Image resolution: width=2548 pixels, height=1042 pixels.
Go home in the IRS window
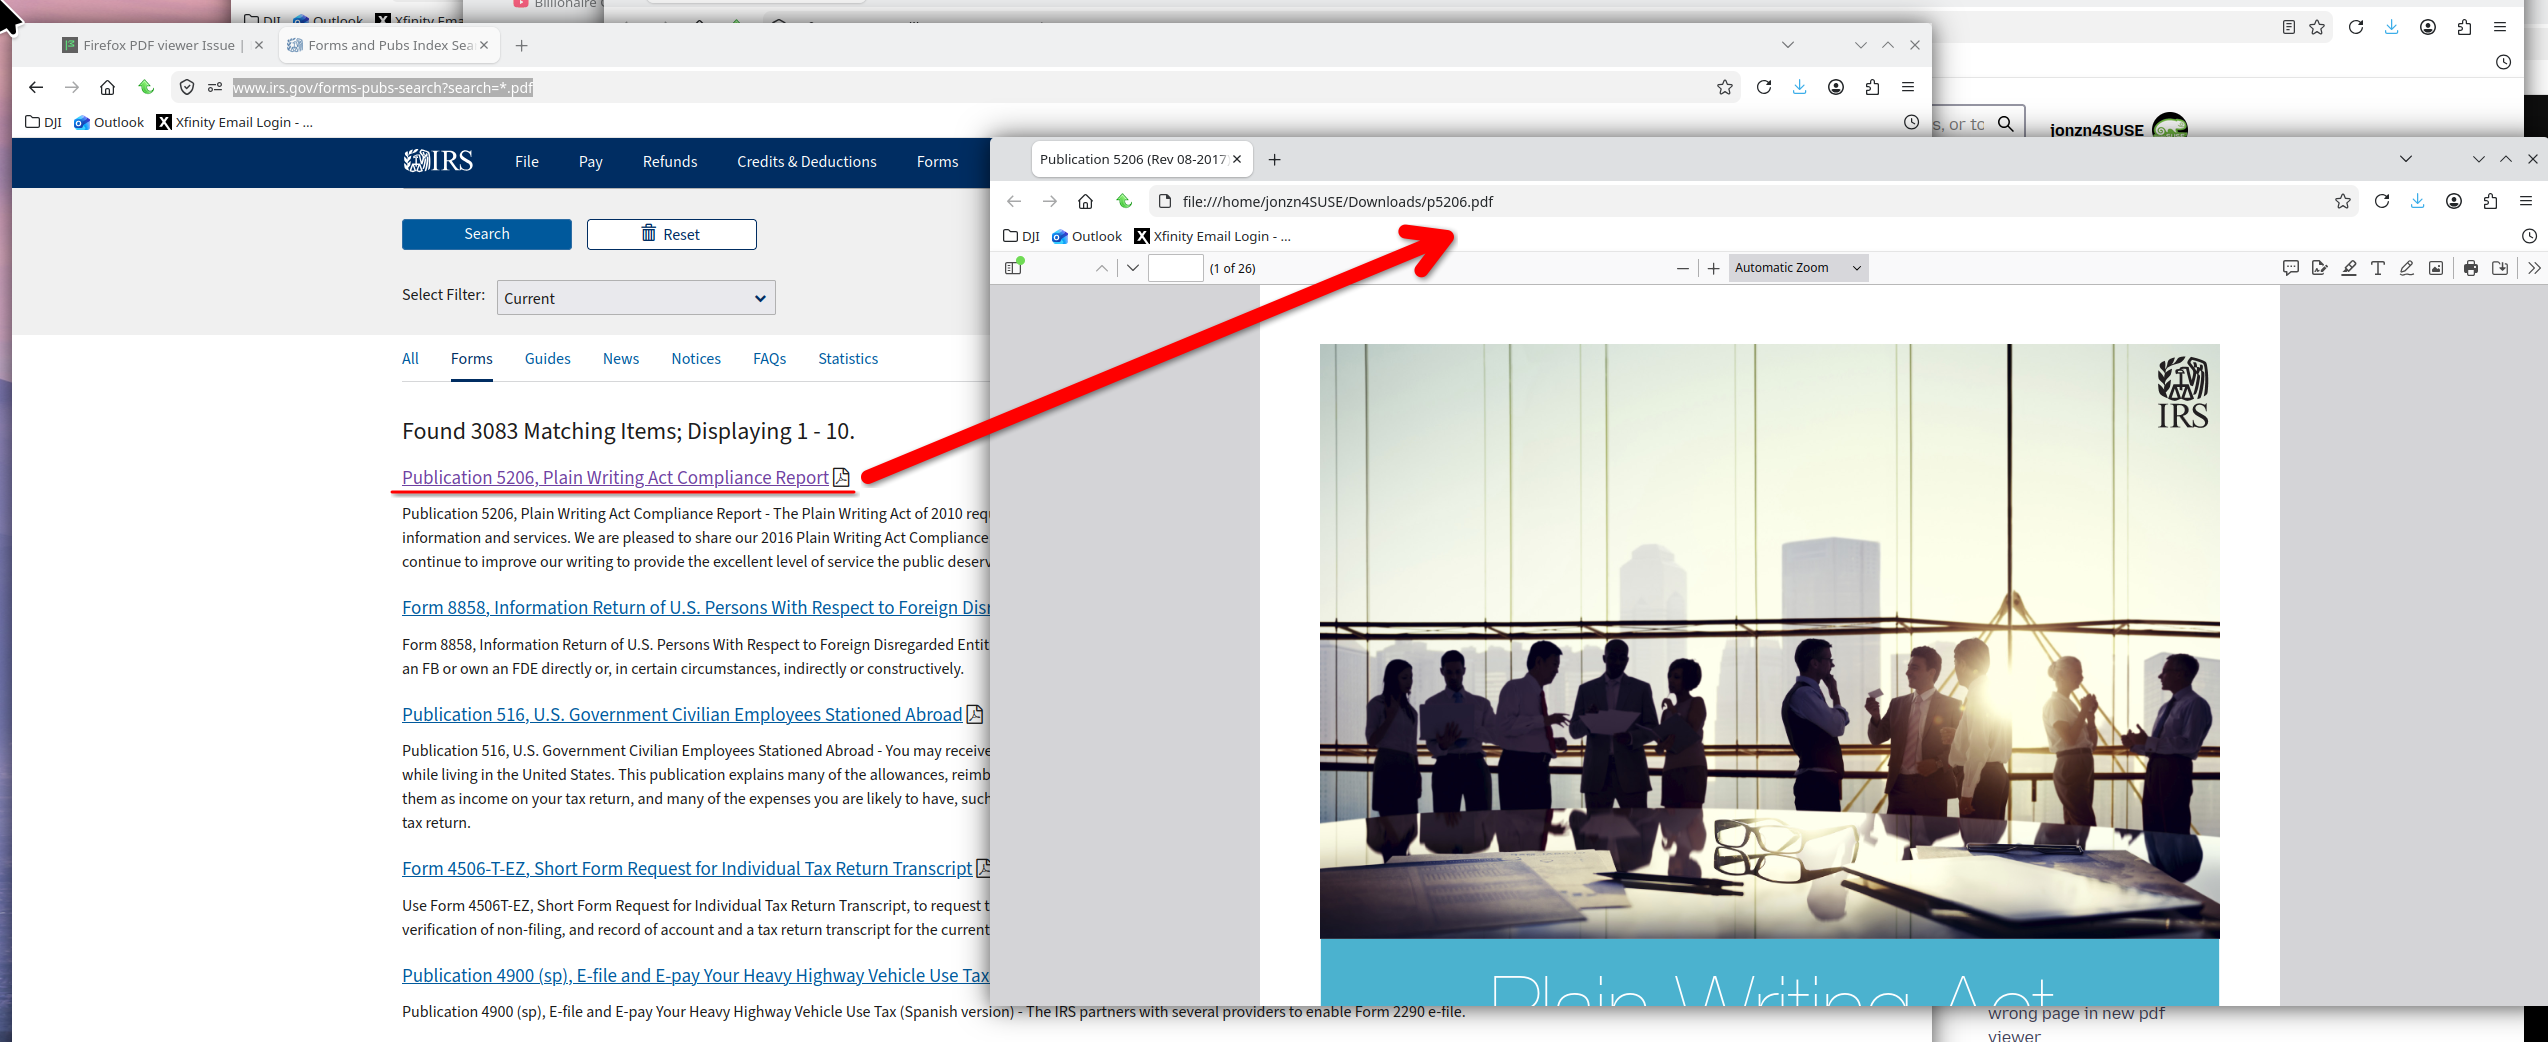(x=107, y=87)
